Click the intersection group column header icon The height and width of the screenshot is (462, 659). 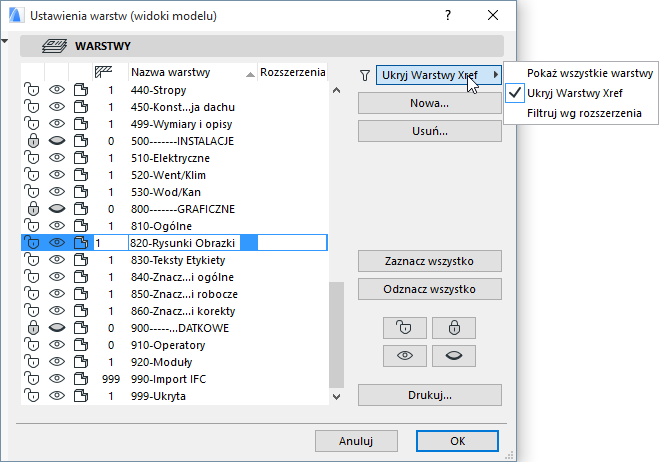coord(103,73)
